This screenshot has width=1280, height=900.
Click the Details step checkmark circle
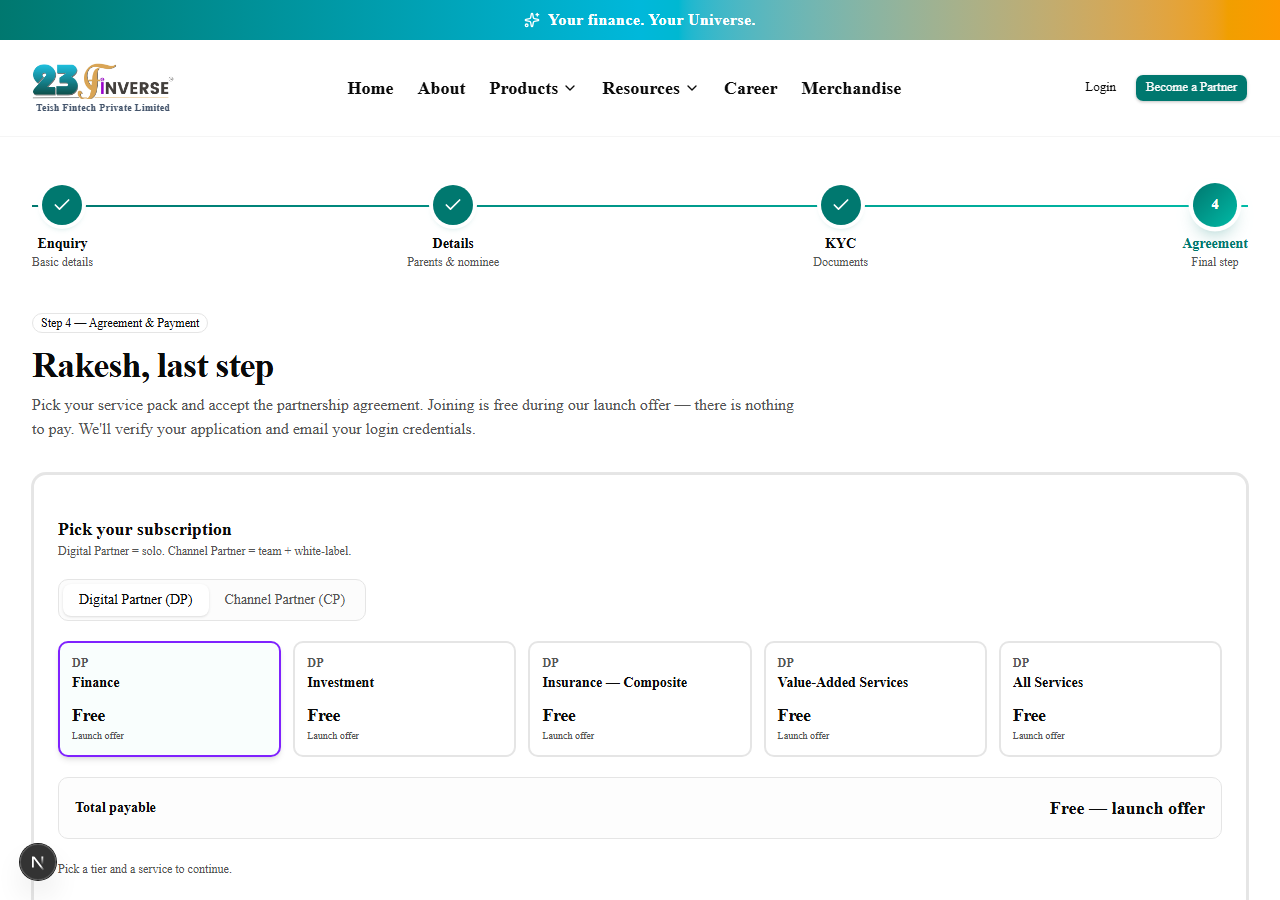(x=453, y=205)
